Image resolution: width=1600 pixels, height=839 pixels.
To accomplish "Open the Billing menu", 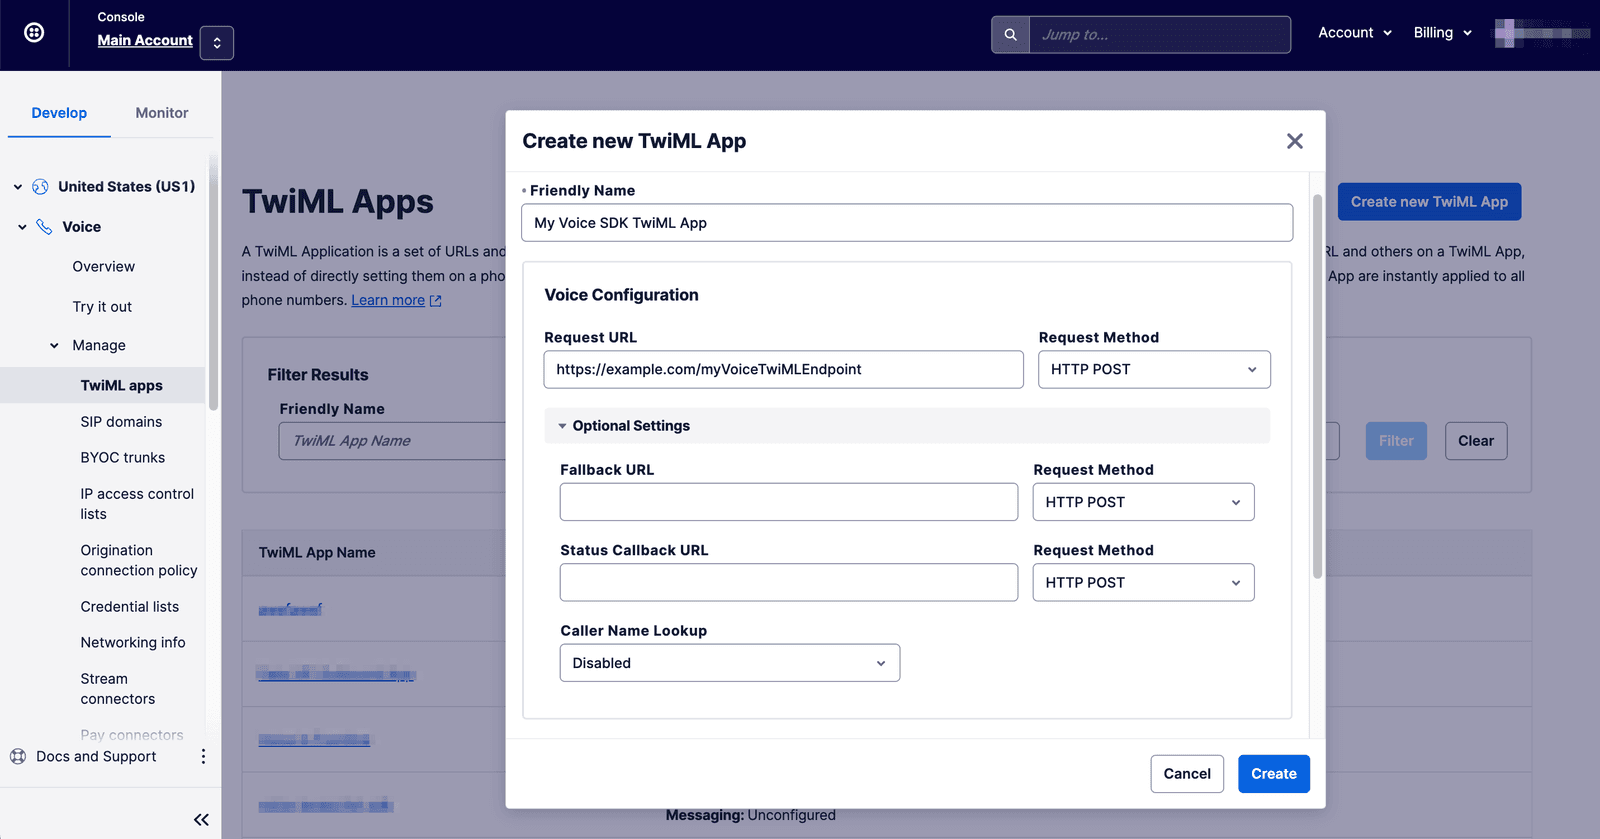I will pyautogui.click(x=1441, y=33).
